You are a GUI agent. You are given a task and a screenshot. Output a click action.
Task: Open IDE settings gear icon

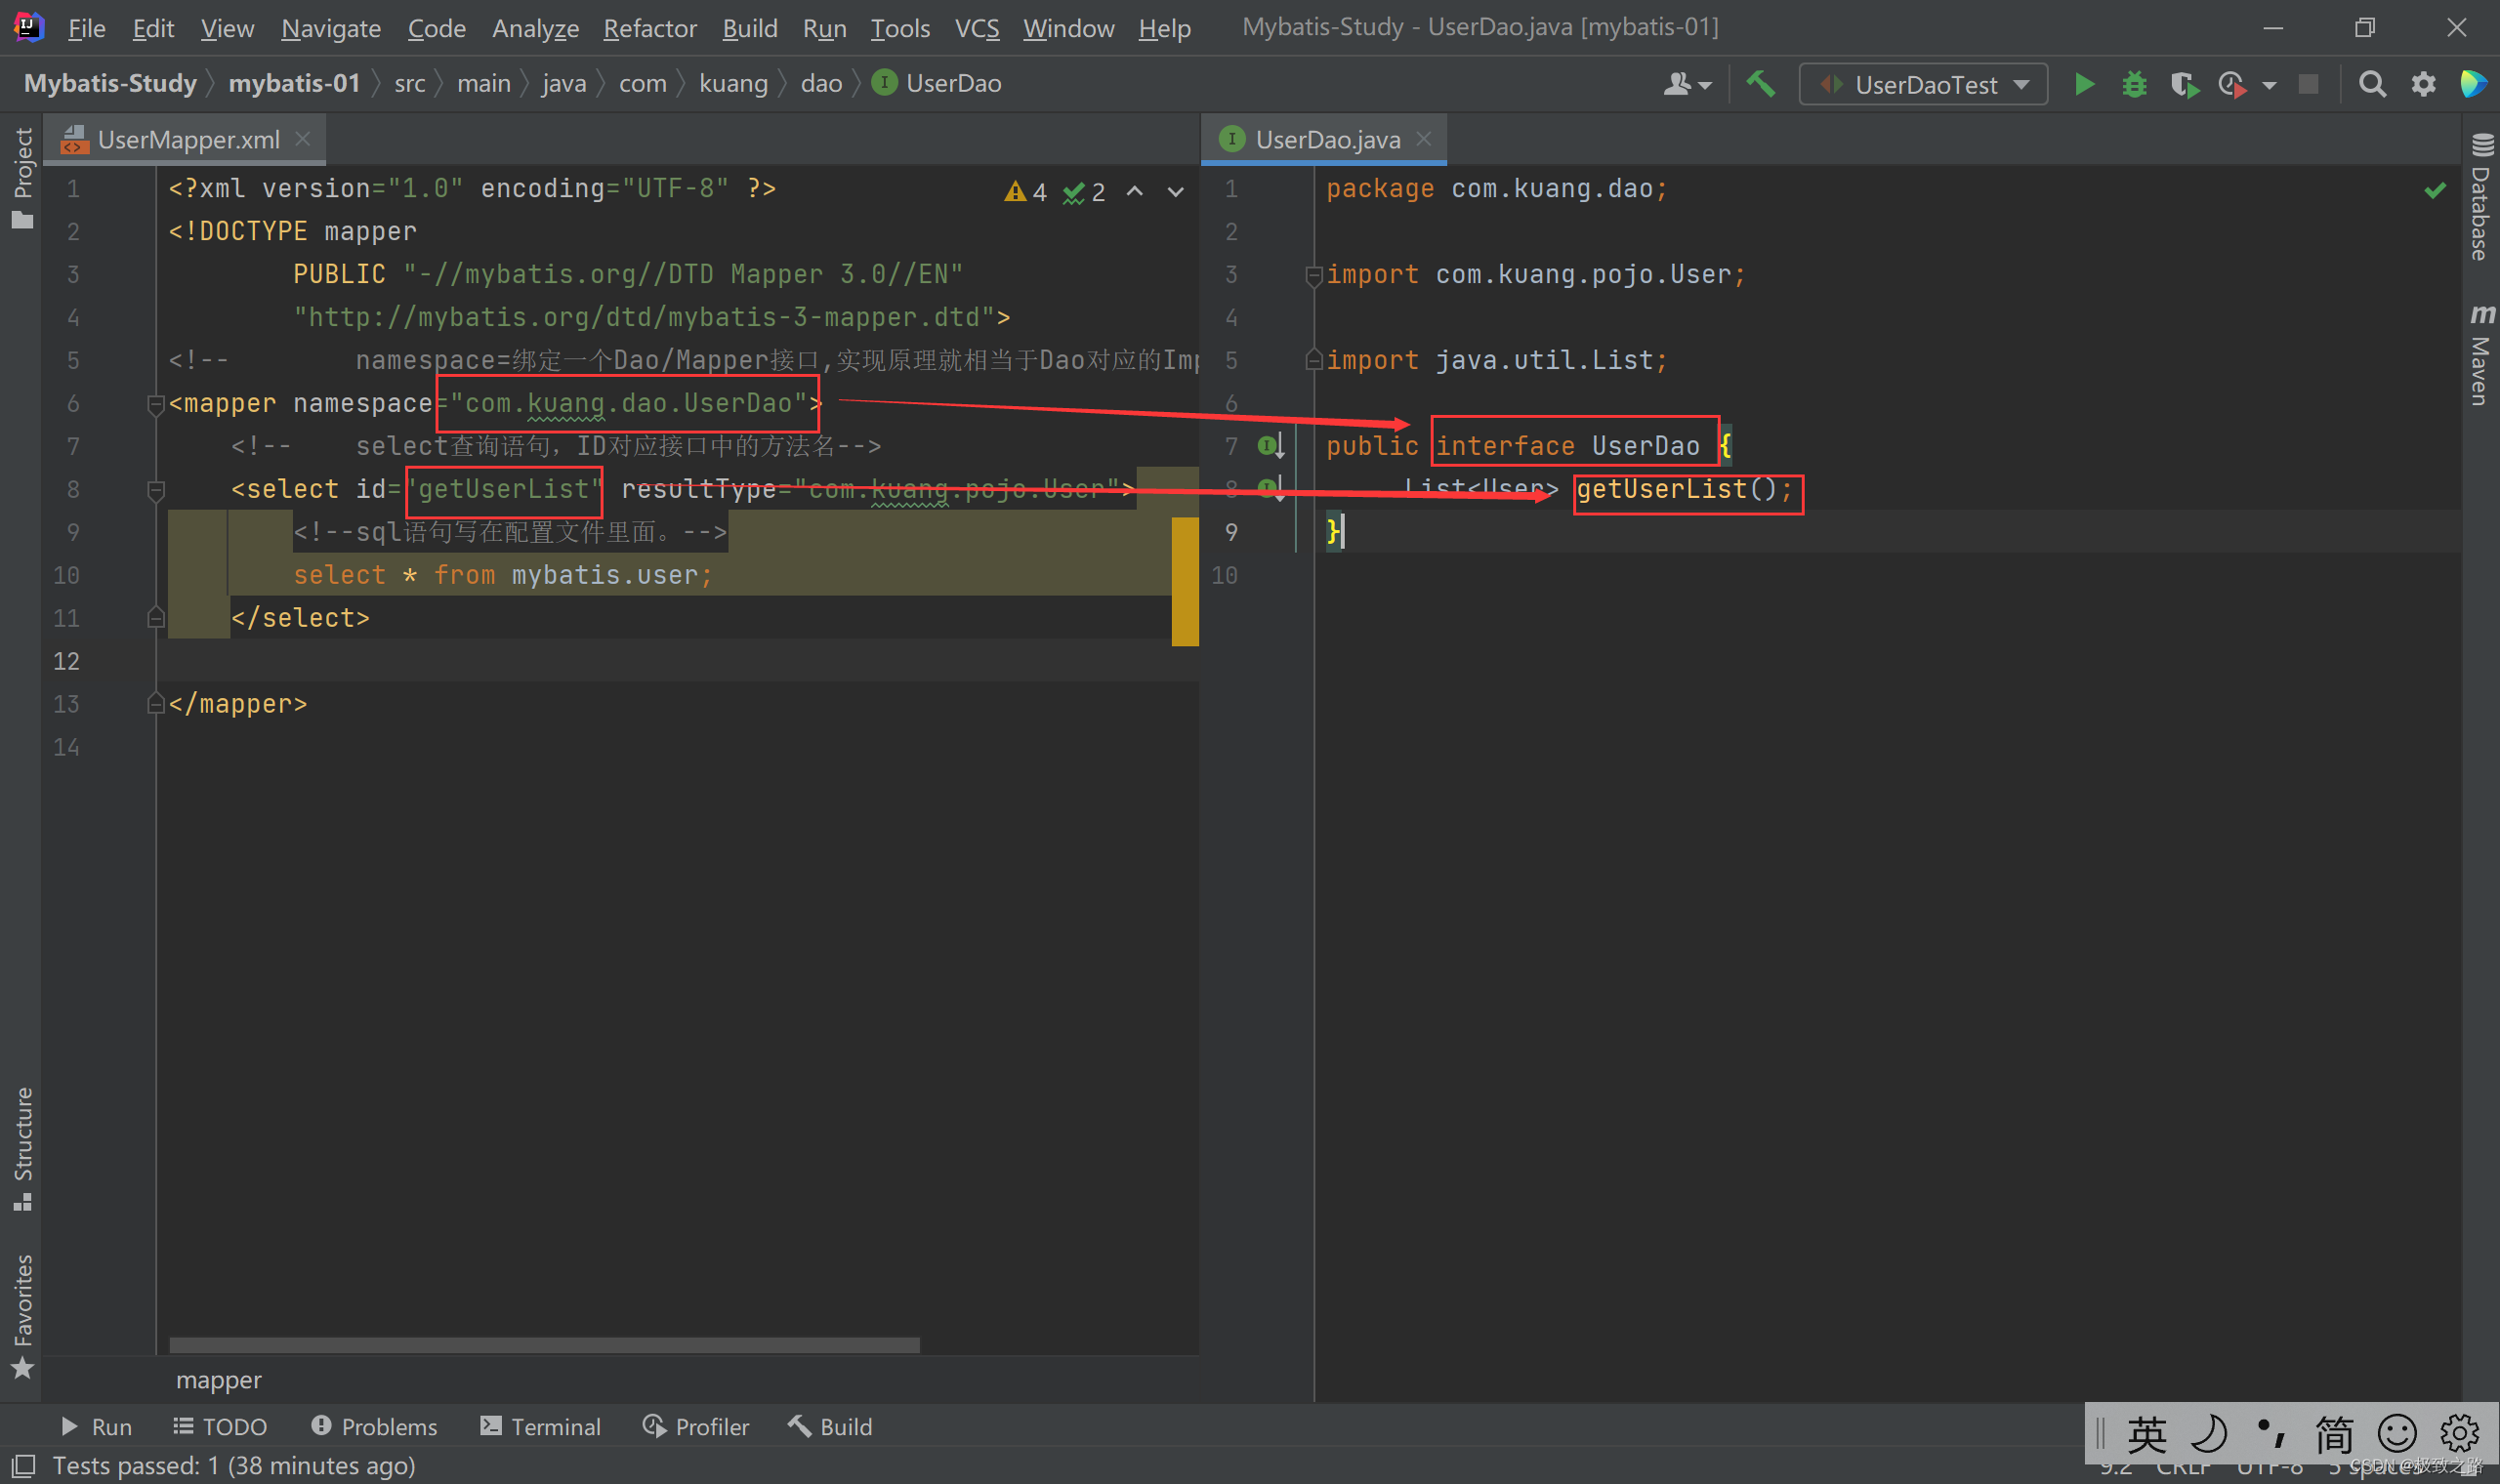[x=2423, y=84]
